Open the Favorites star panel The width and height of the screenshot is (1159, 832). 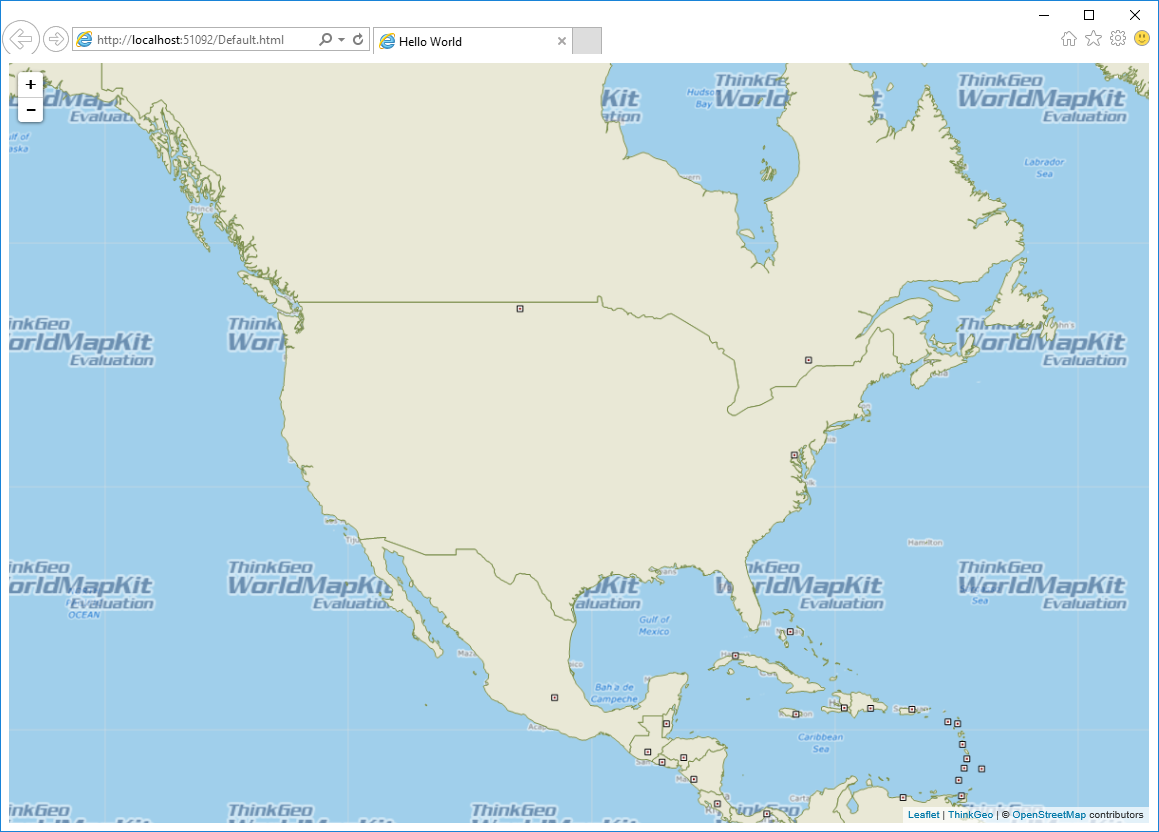pyautogui.click(x=1093, y=38)
